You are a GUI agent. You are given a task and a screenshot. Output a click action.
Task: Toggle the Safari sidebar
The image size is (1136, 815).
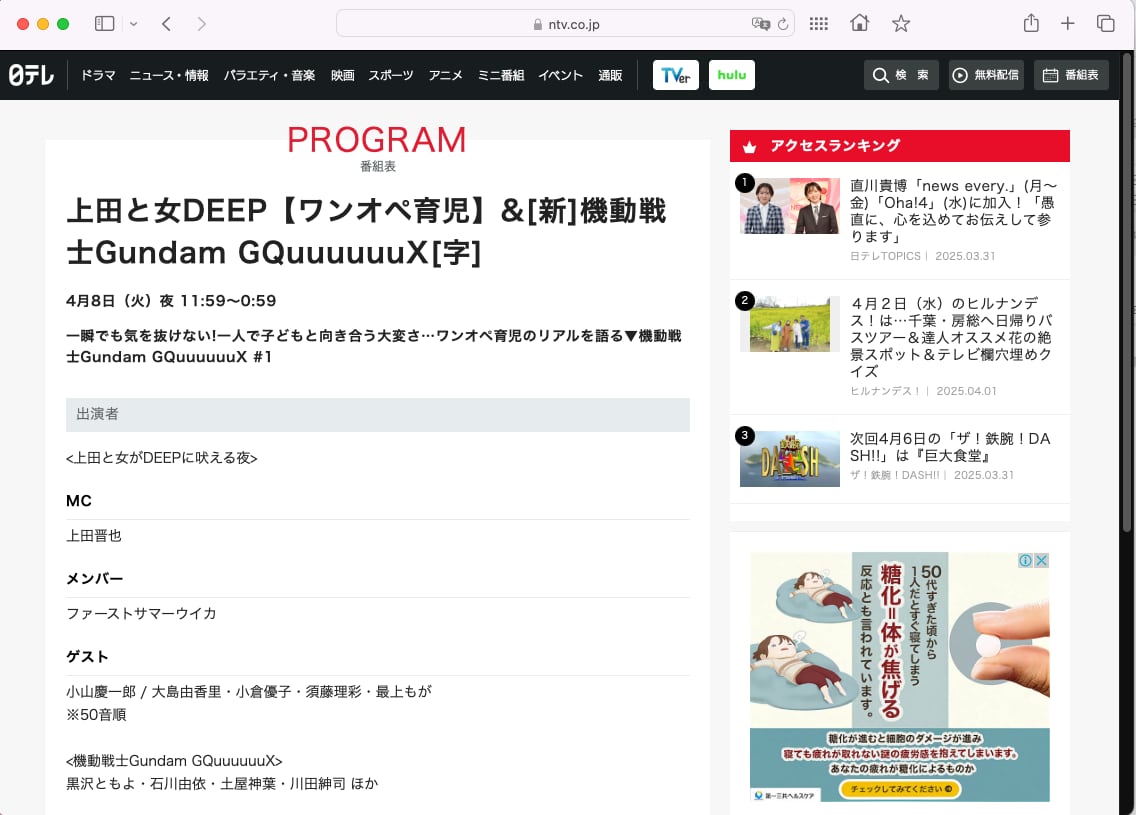click(104, 24)
